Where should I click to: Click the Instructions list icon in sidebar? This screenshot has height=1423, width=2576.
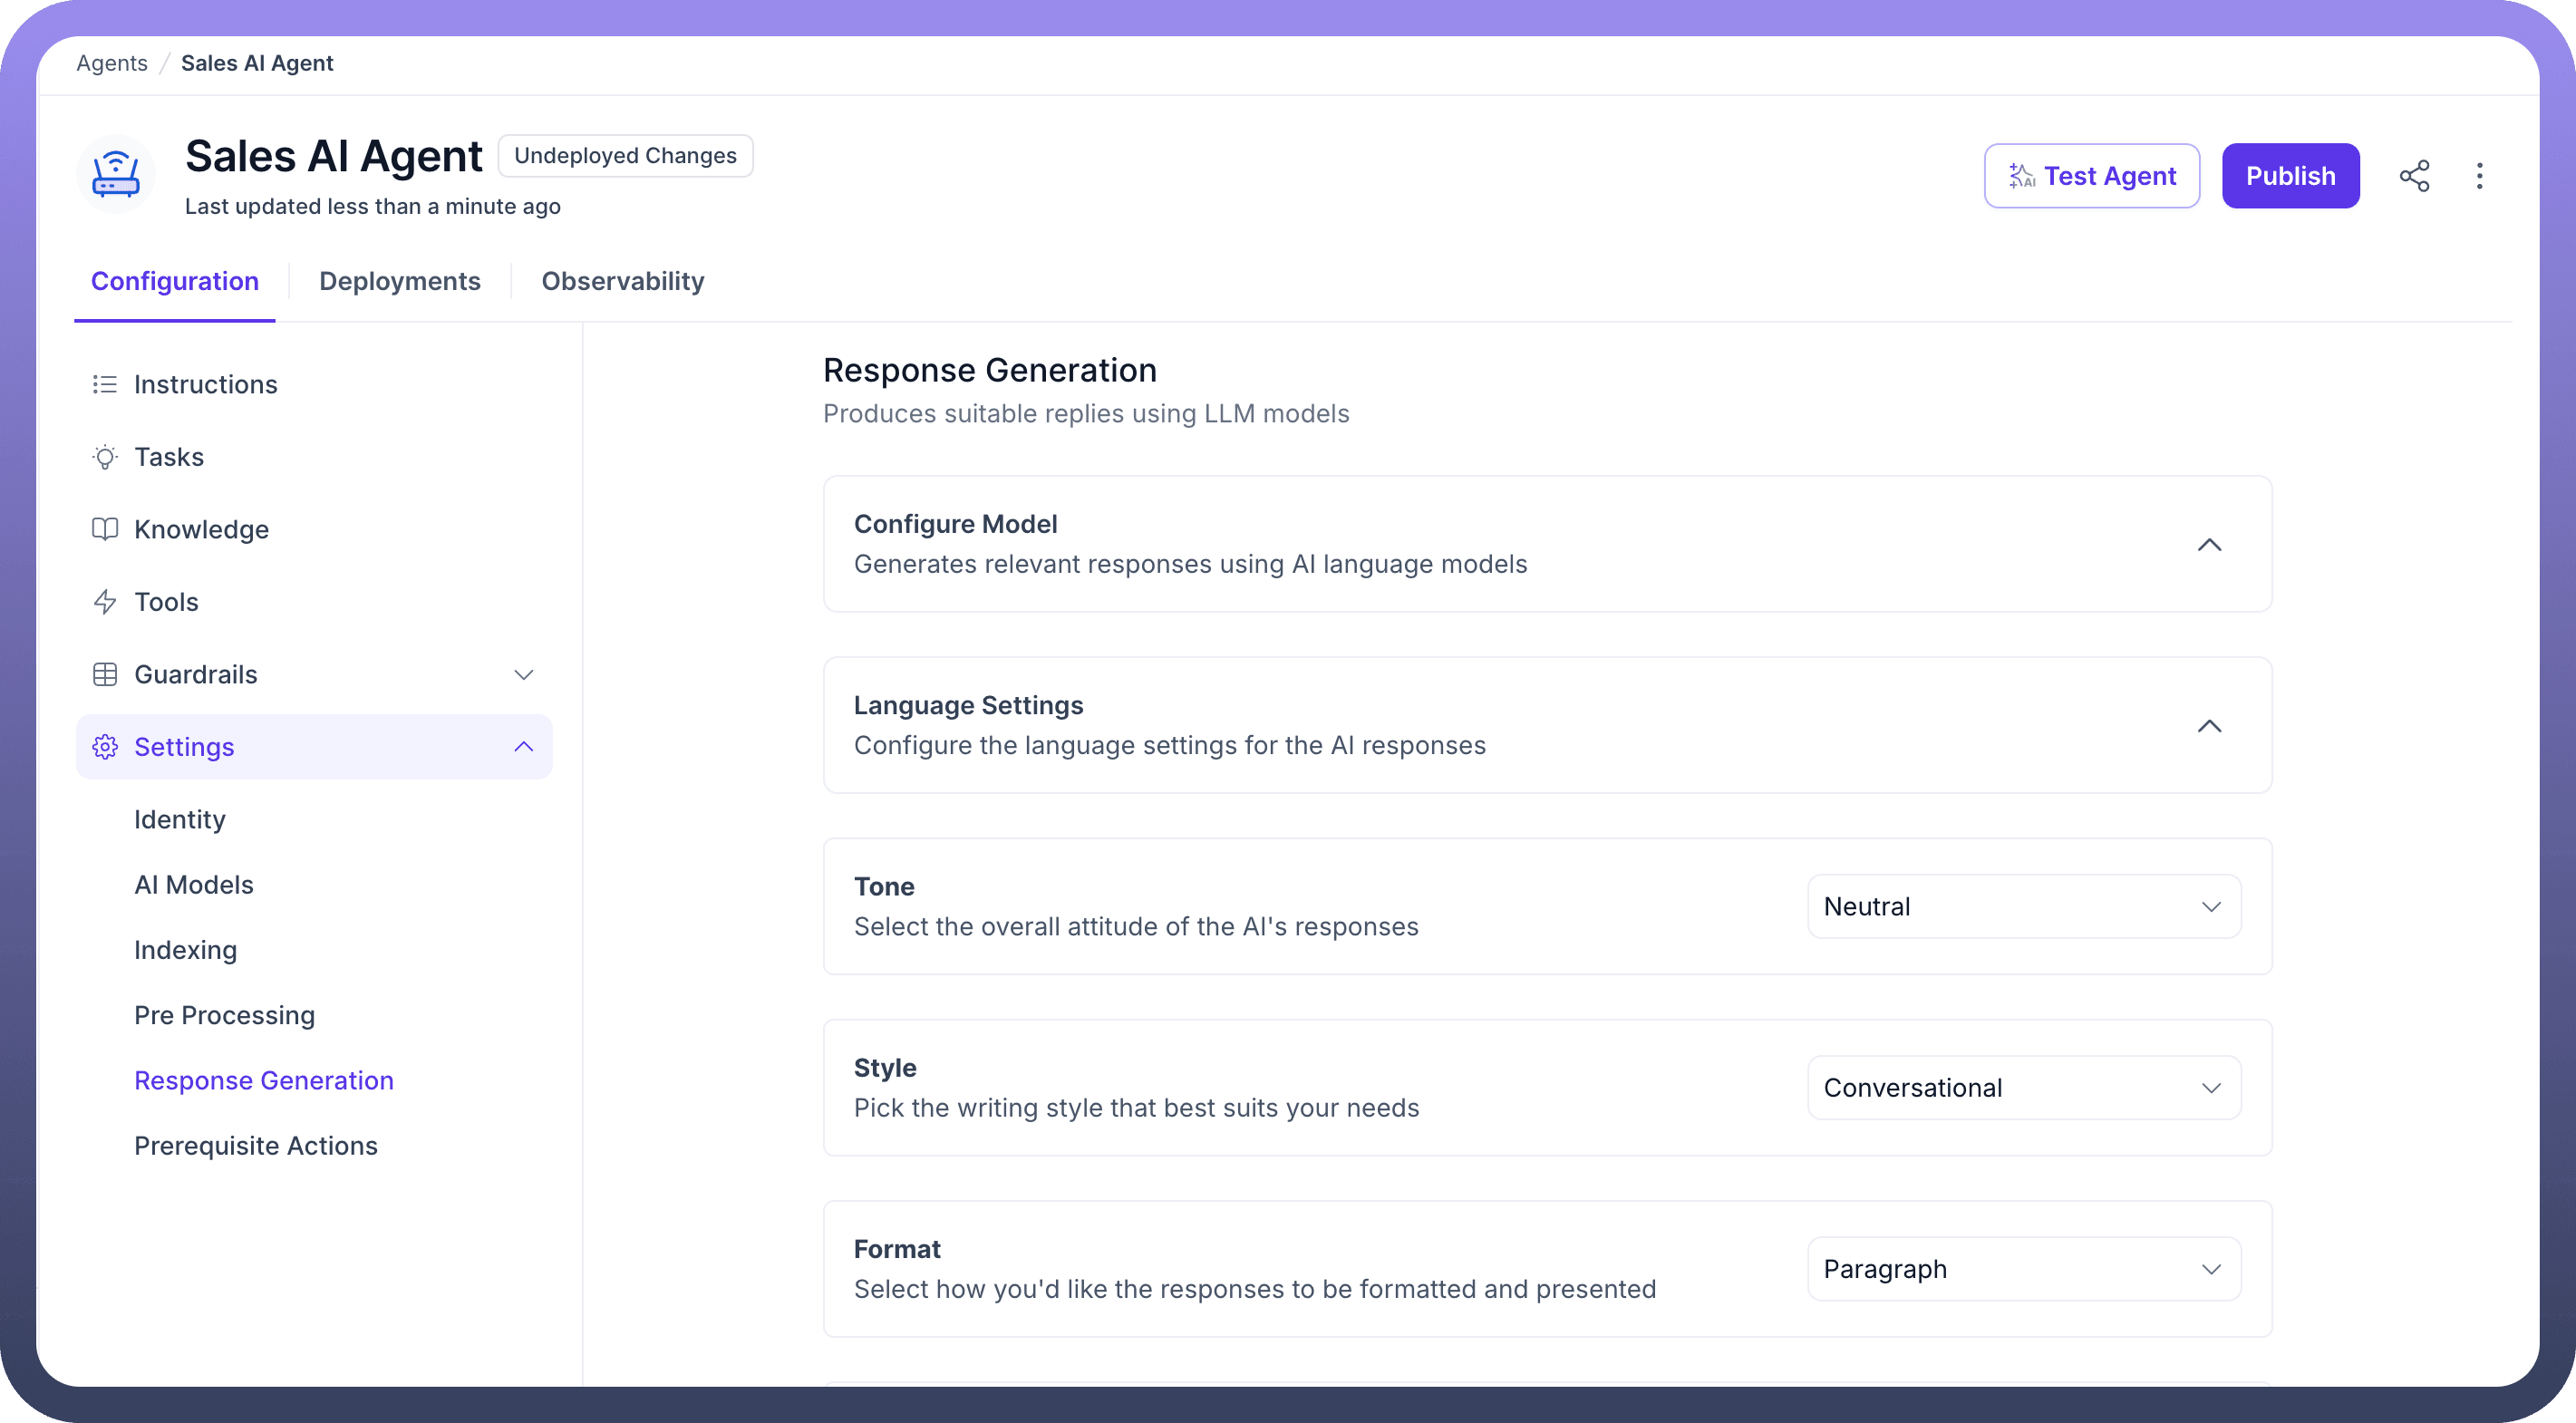point(105,385)
